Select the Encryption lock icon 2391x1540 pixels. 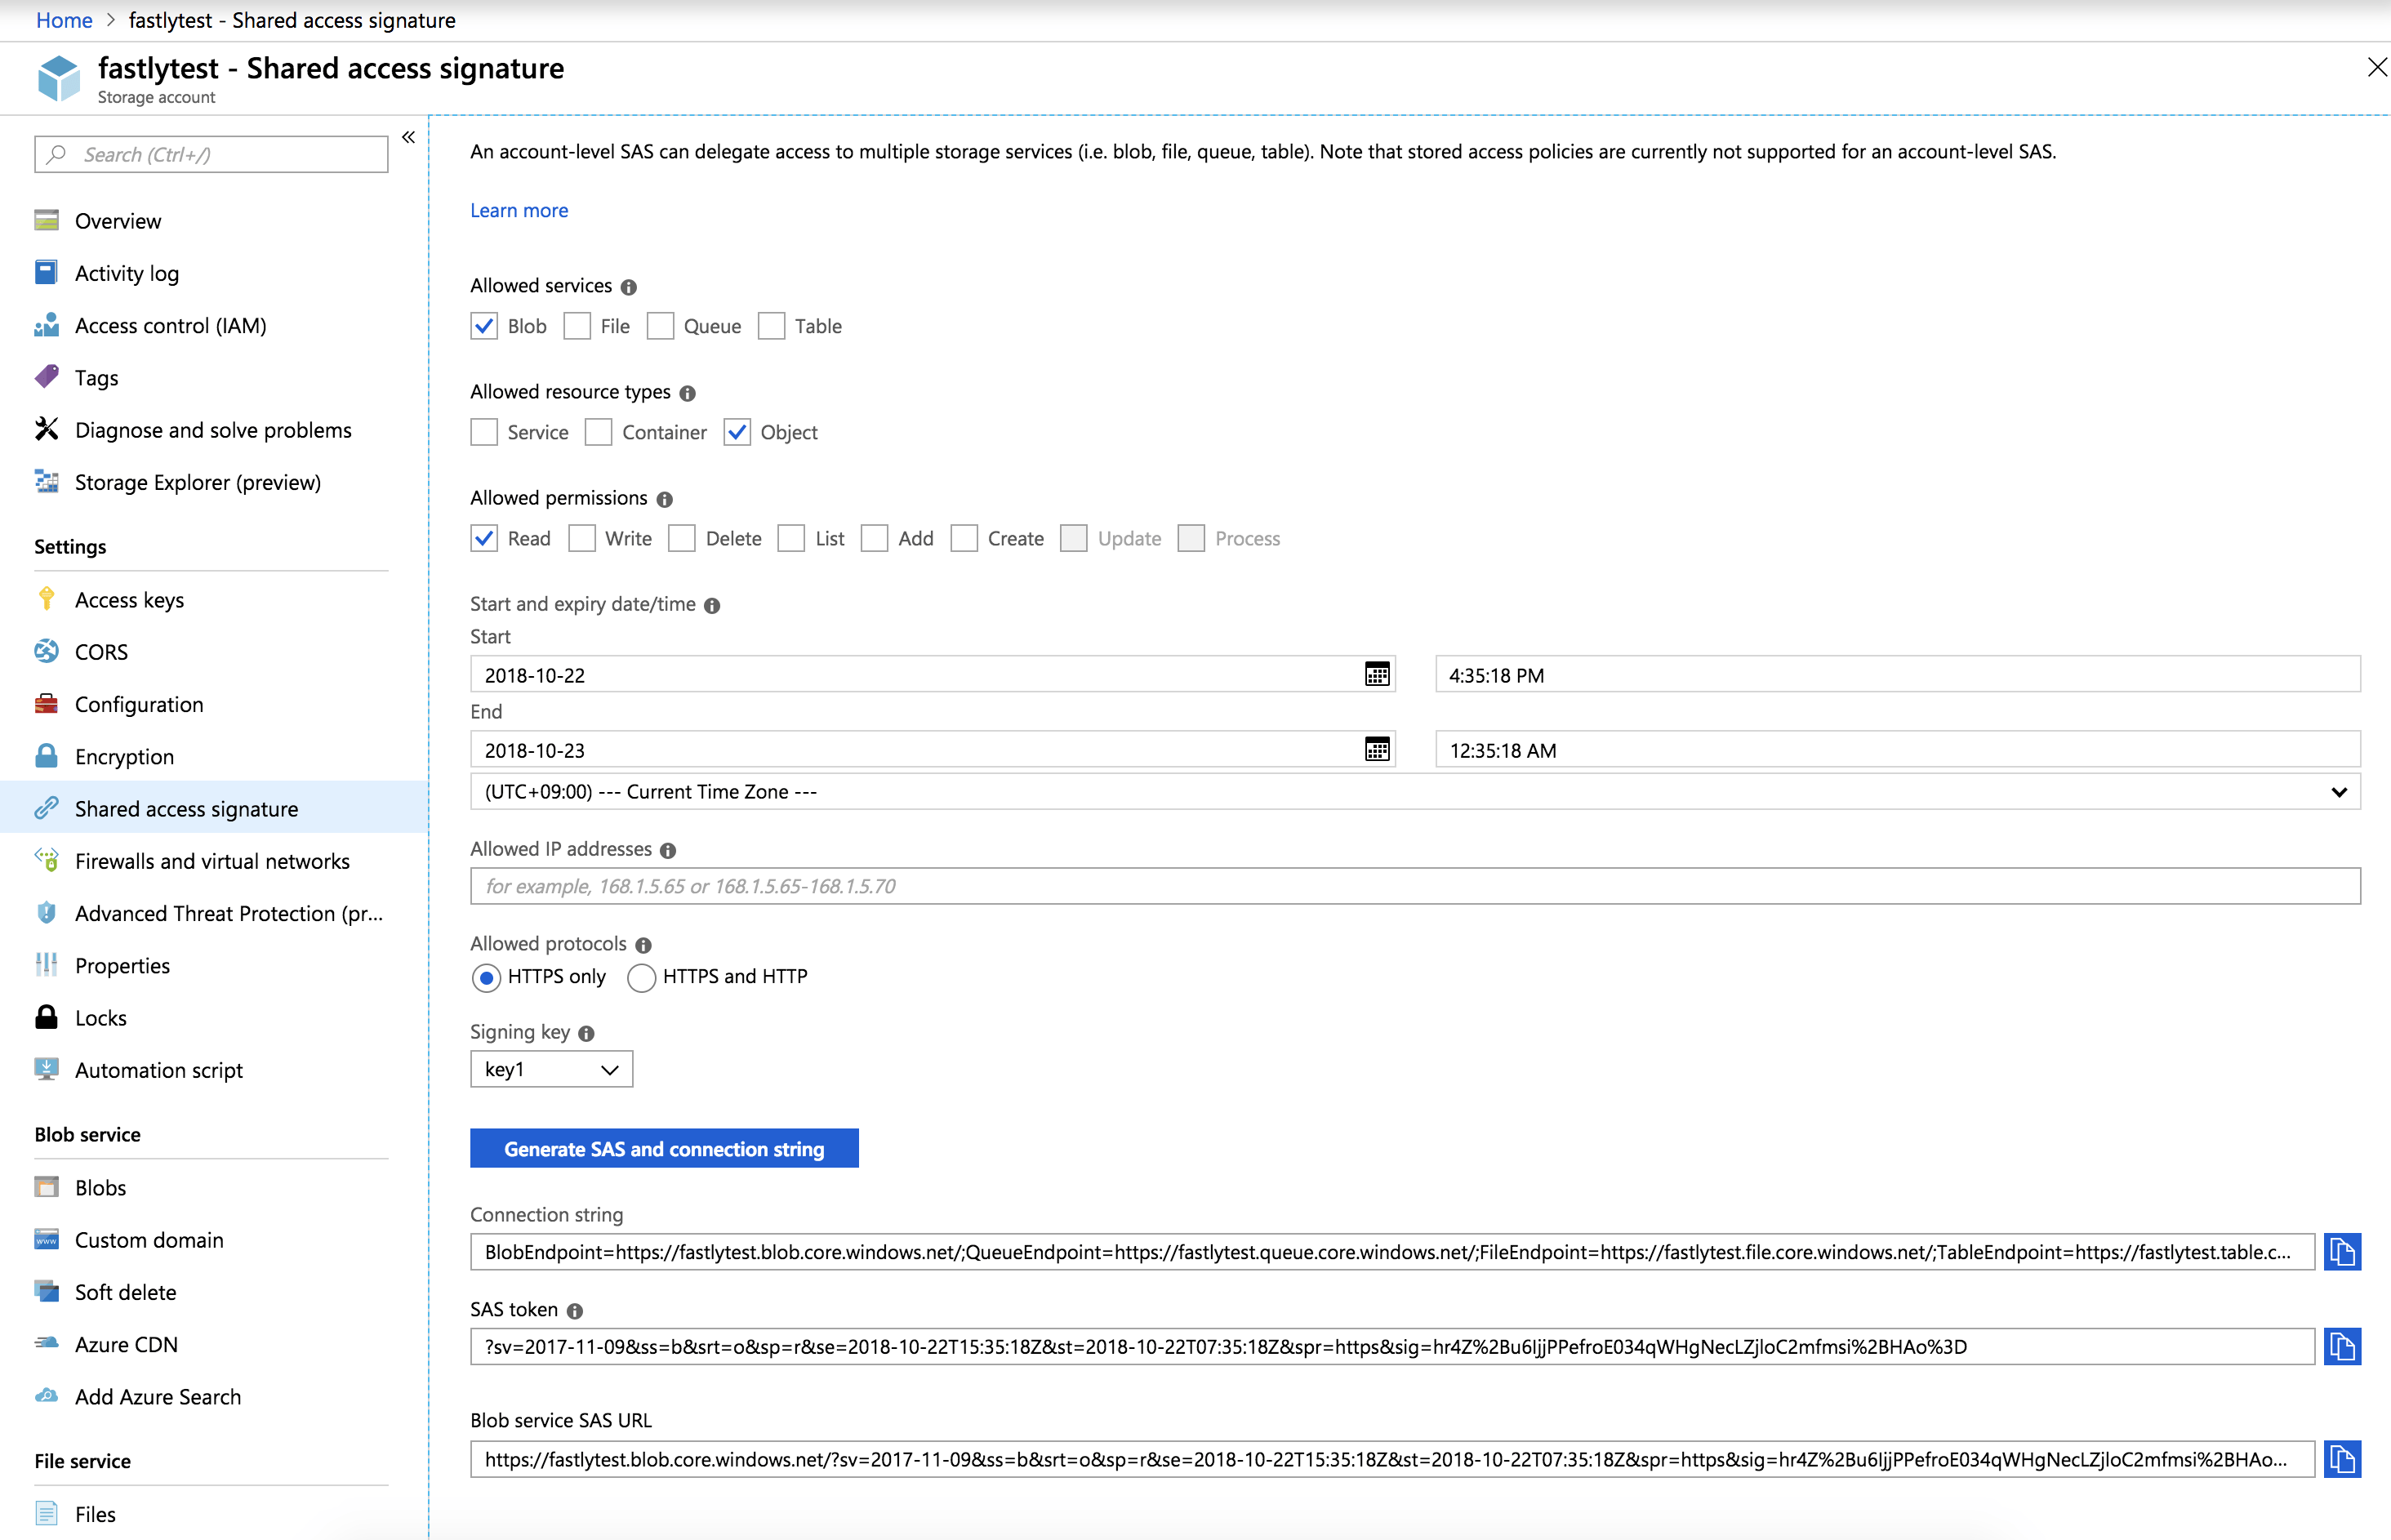(x=46, y=756)
